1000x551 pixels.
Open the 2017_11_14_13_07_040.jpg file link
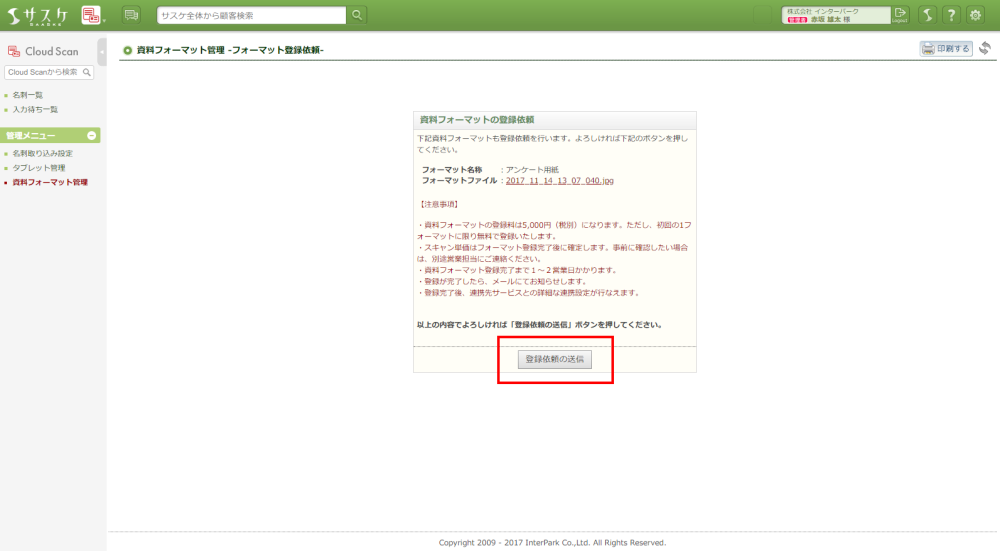[x=559, y=181]
